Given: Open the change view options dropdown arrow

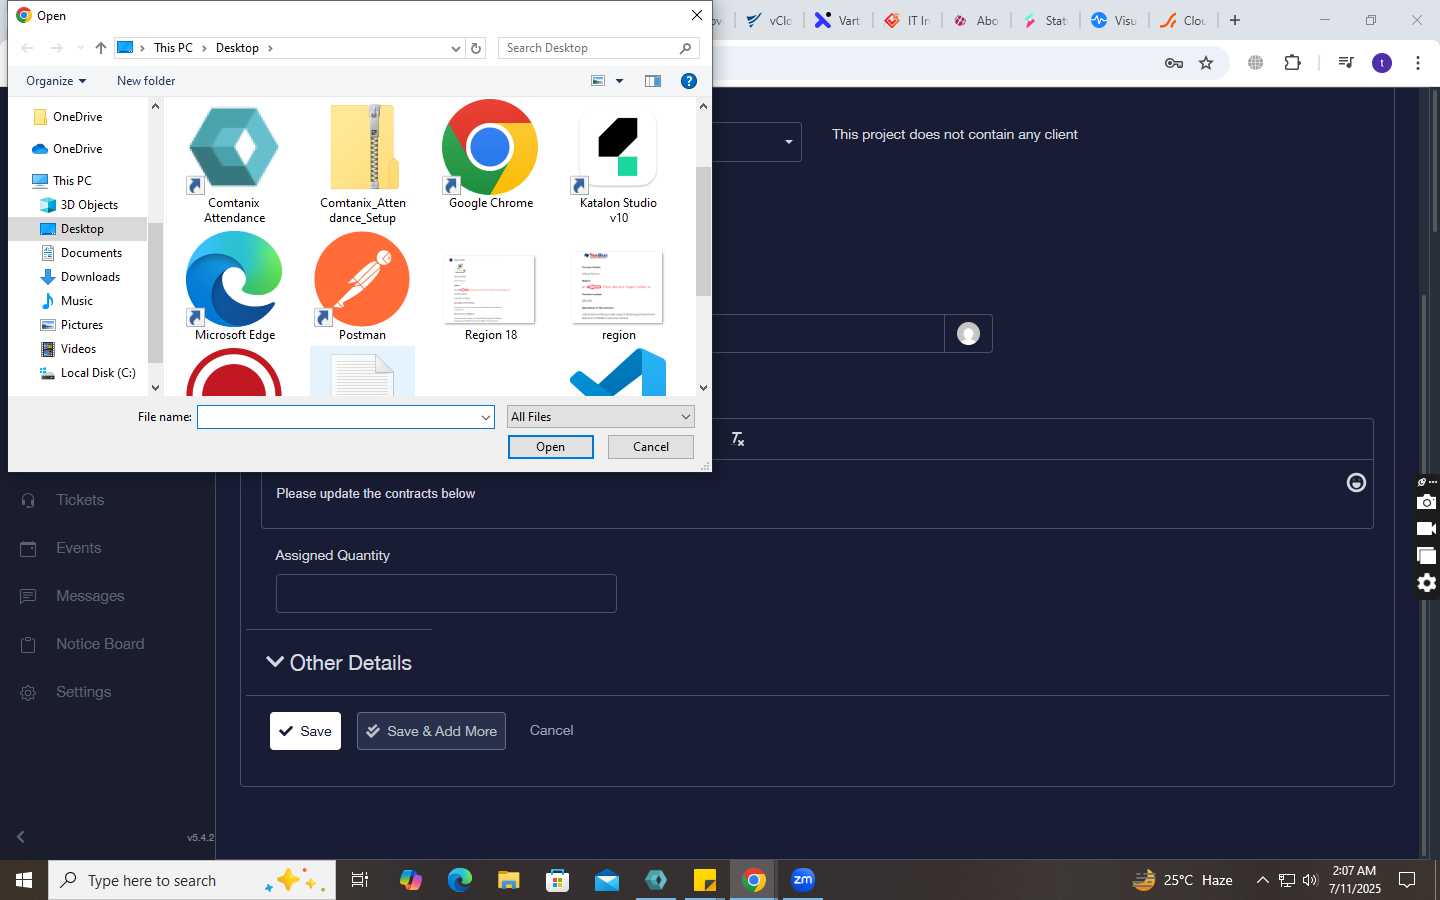Looking at the screenshot, I should click(619, 81).
